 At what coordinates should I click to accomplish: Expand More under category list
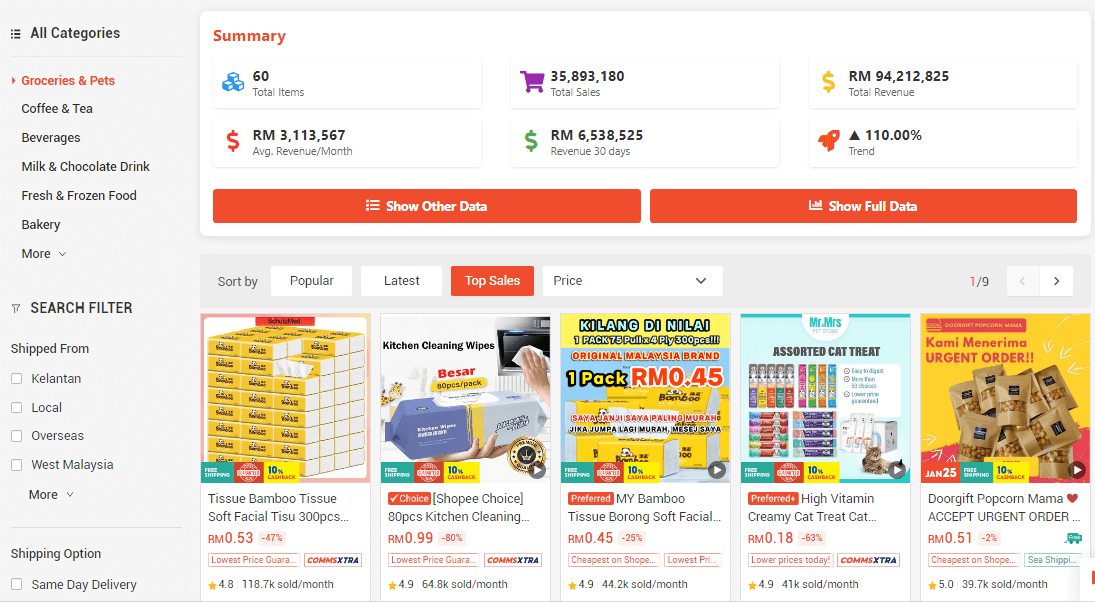(x=43, y=254)
